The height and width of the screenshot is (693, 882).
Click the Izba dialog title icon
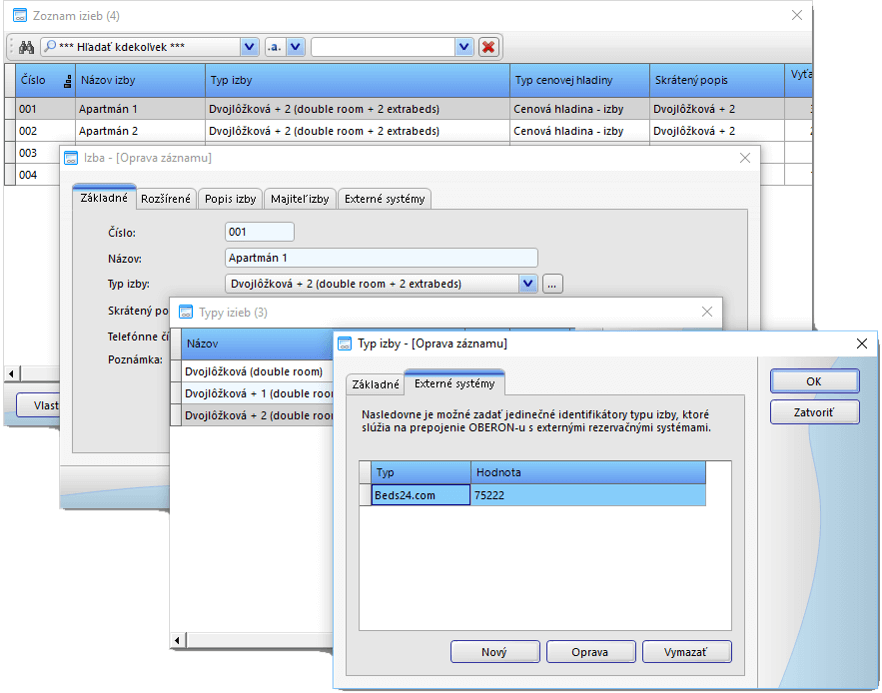(x=71, y=158)
